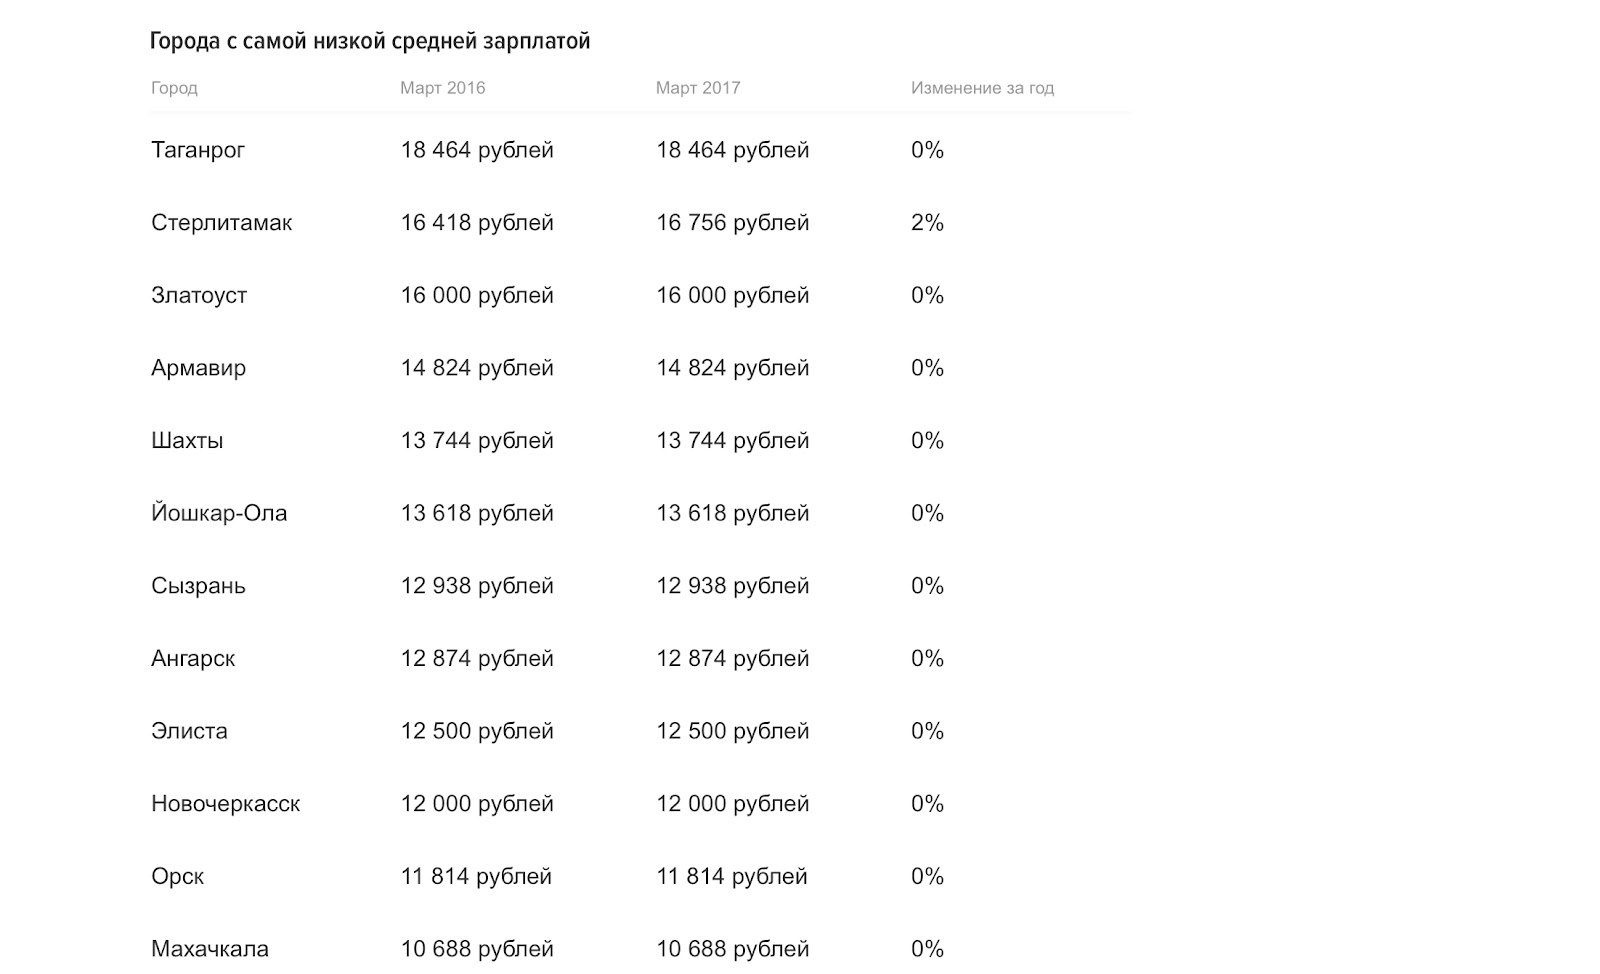1600x974 pixels.
Task: Click the Март 2017 column header
Action: coord(698,88)
